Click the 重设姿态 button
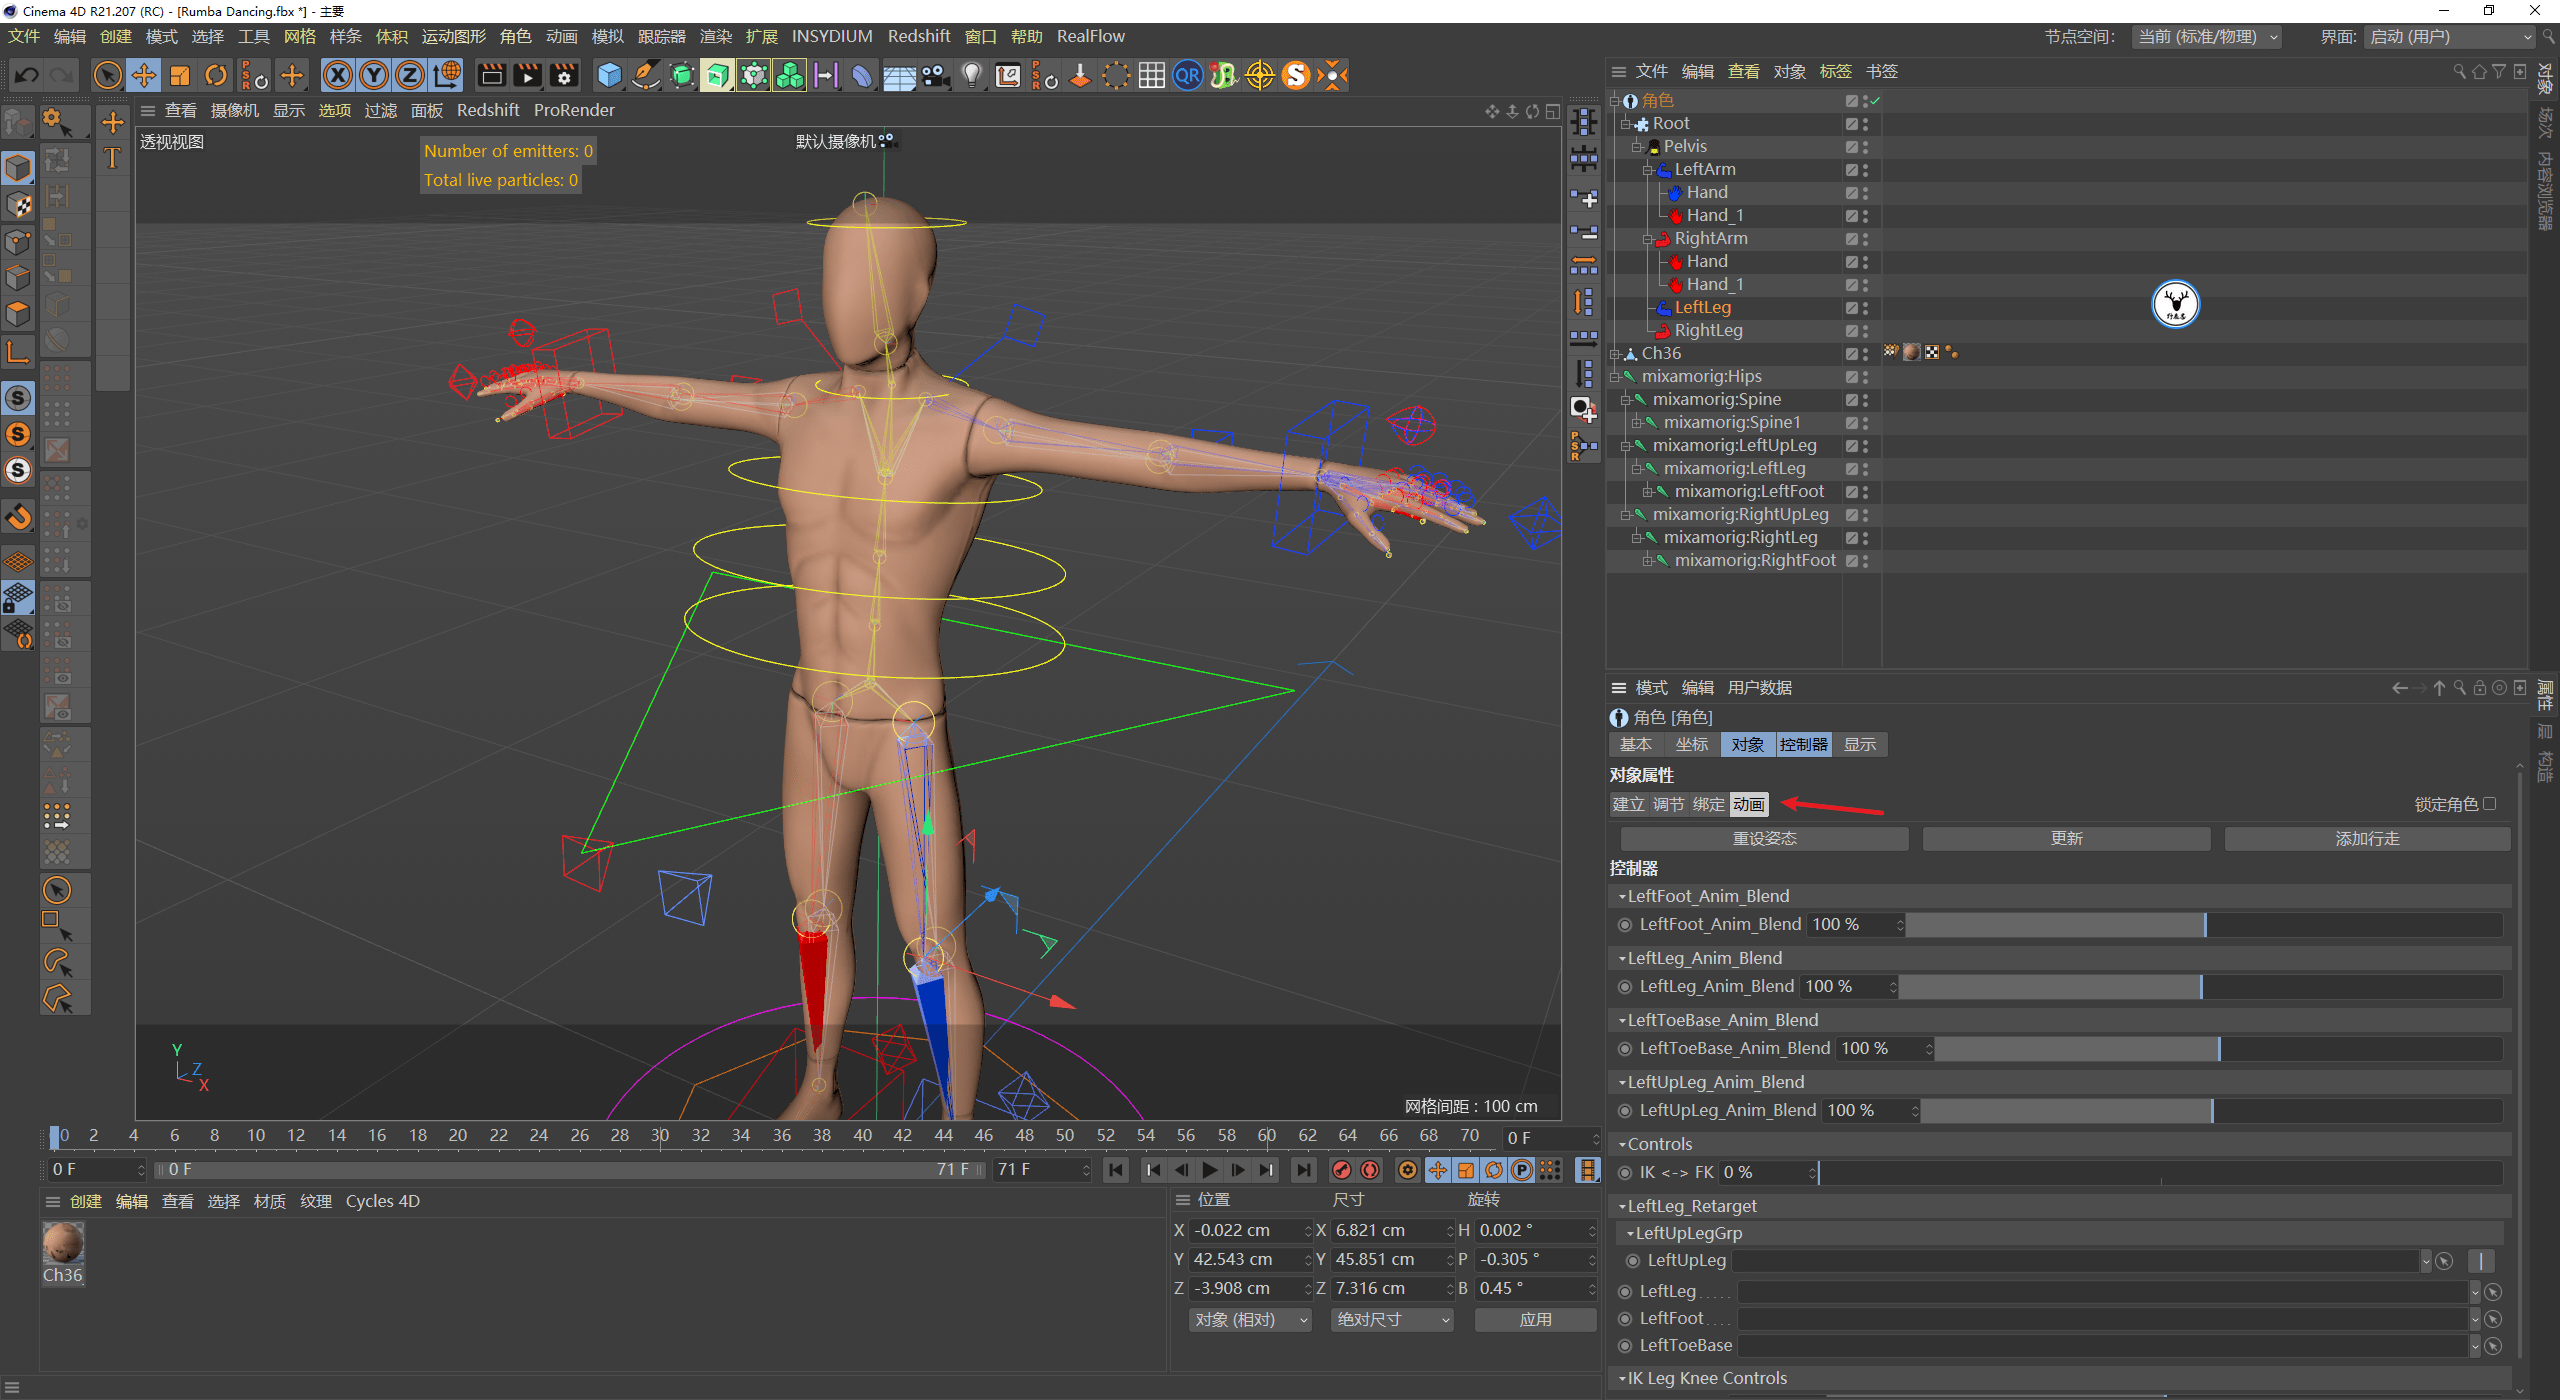2560x1400 pixels. click(1764, 838)
